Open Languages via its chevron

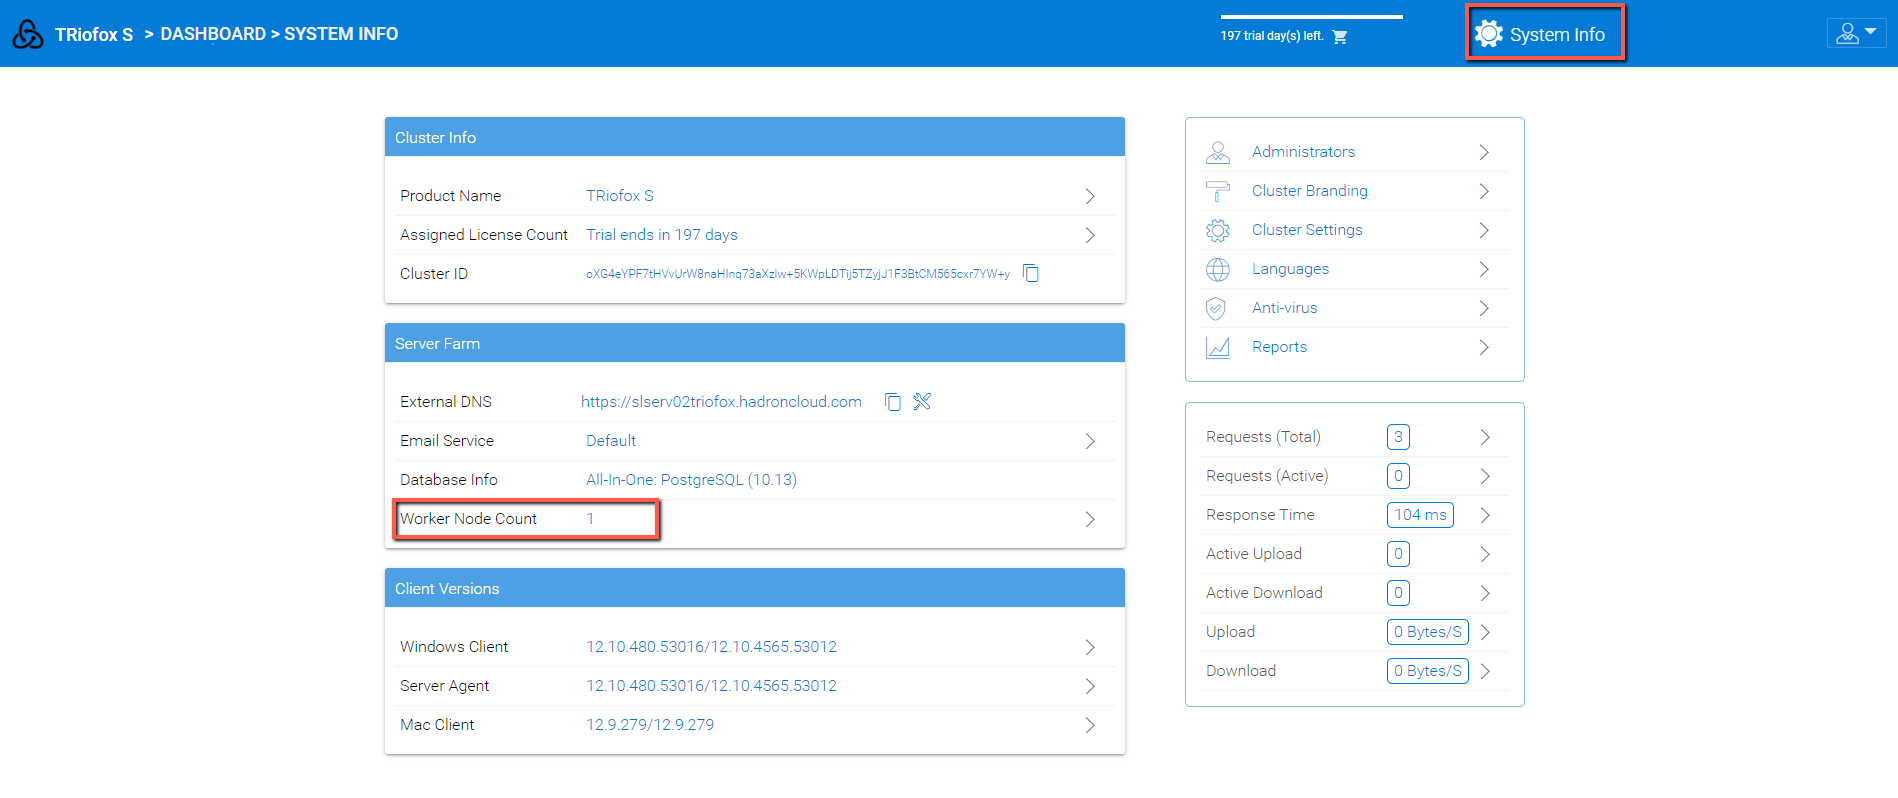coord(1484,269)
